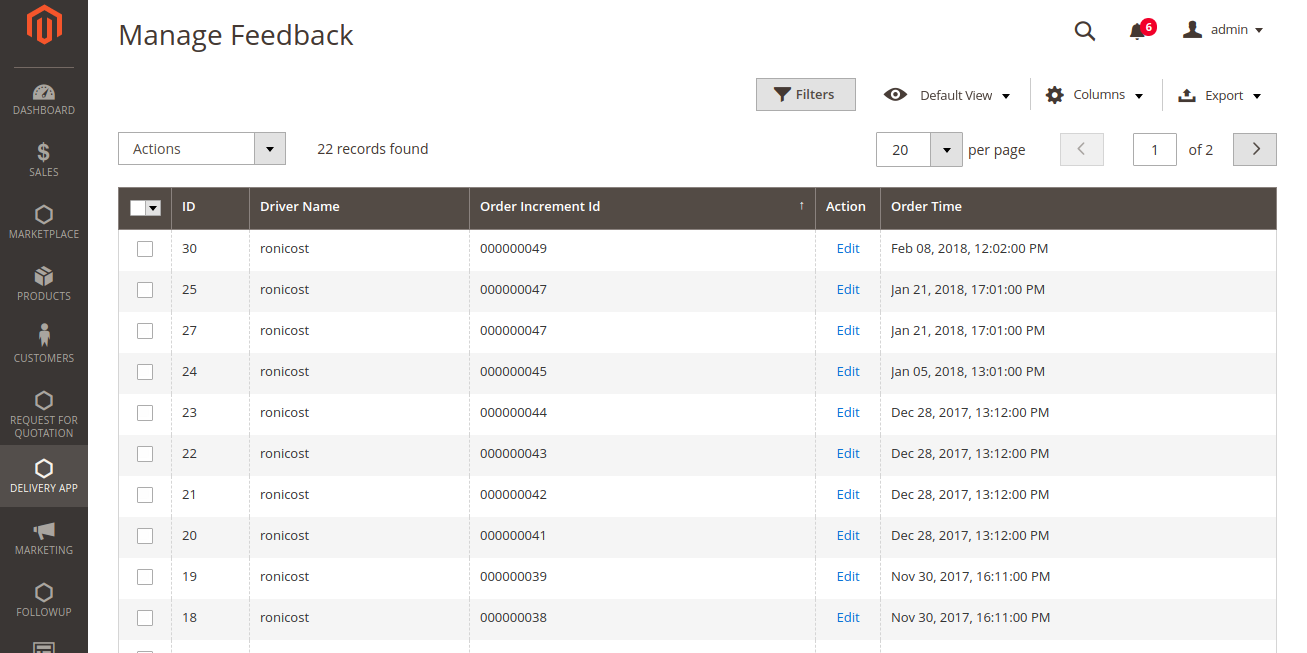The width and height of the screenshot is (1307, 653).
Task: Tick the checkbox for ID 25
Action: [x=145, y=290]
